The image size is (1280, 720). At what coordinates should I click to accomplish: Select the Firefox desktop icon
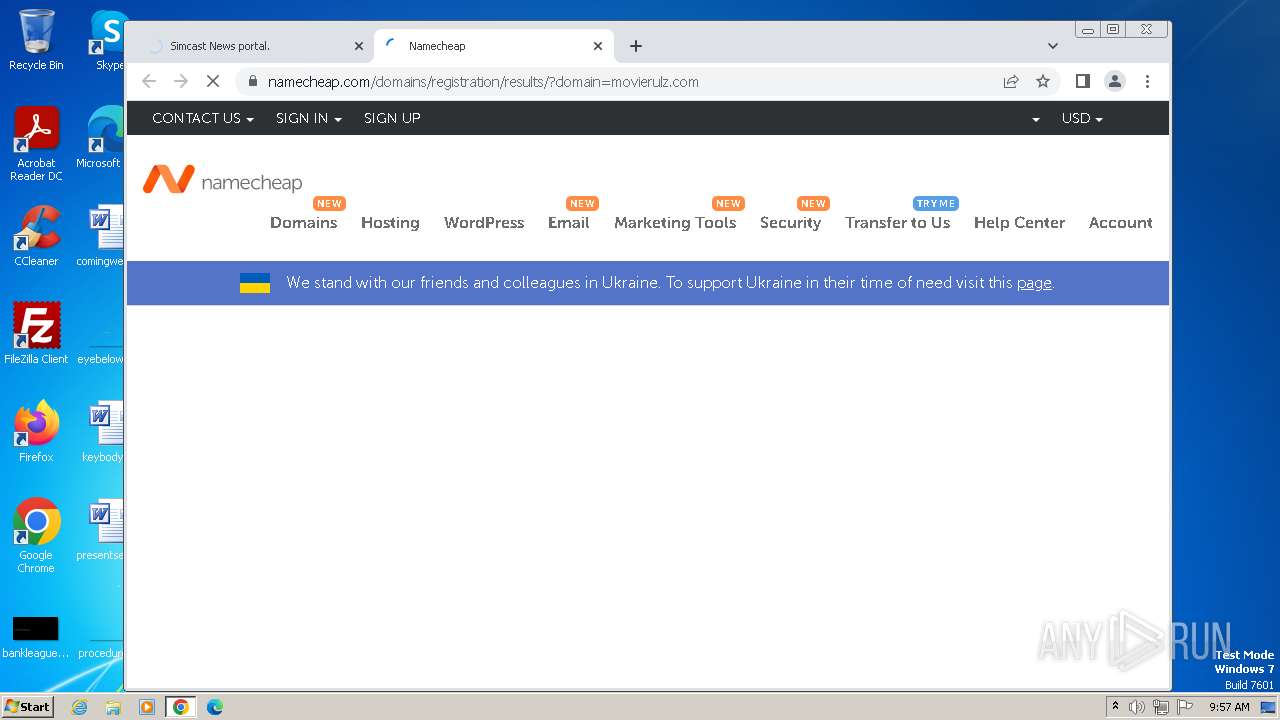pos(36,431)
